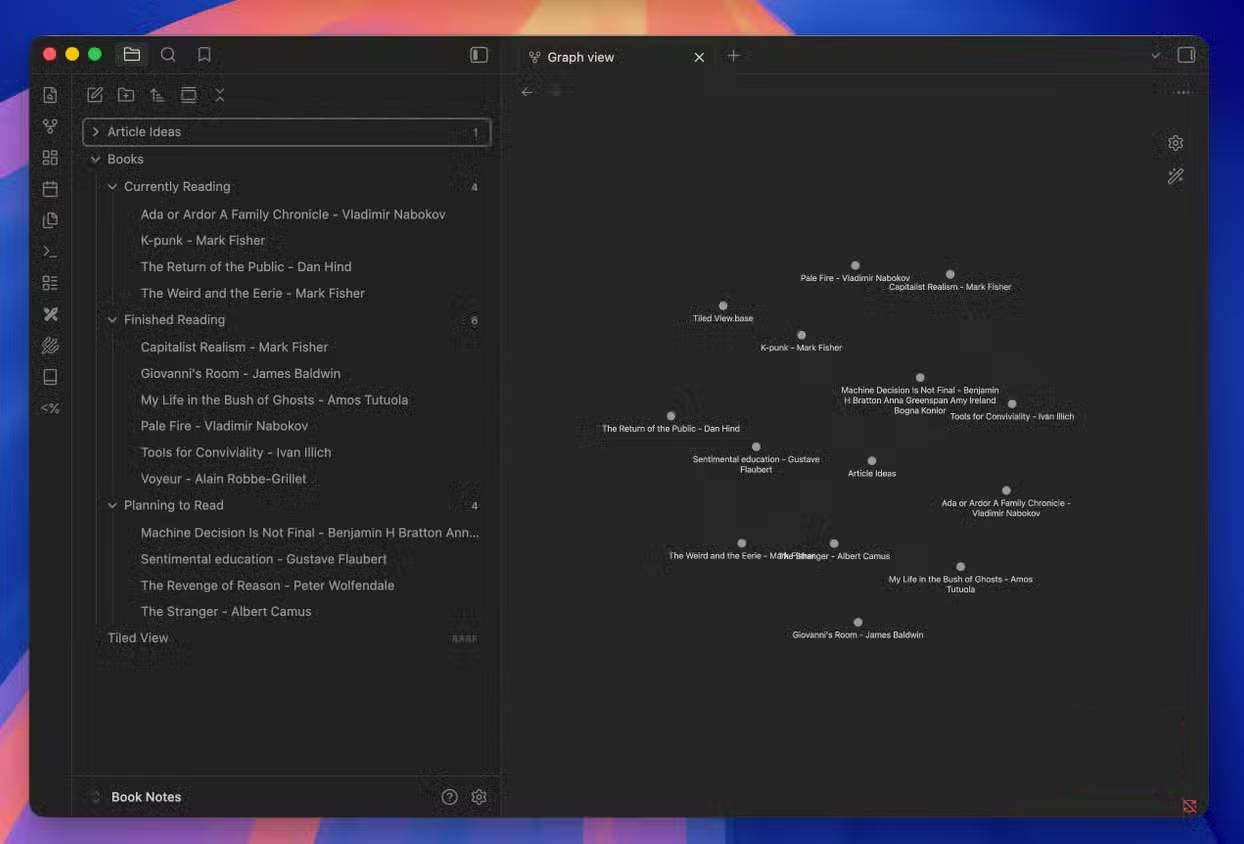Collapse all folders icon
The width and height of the screenshot is (1244, 844).
[x=220, y=95]
